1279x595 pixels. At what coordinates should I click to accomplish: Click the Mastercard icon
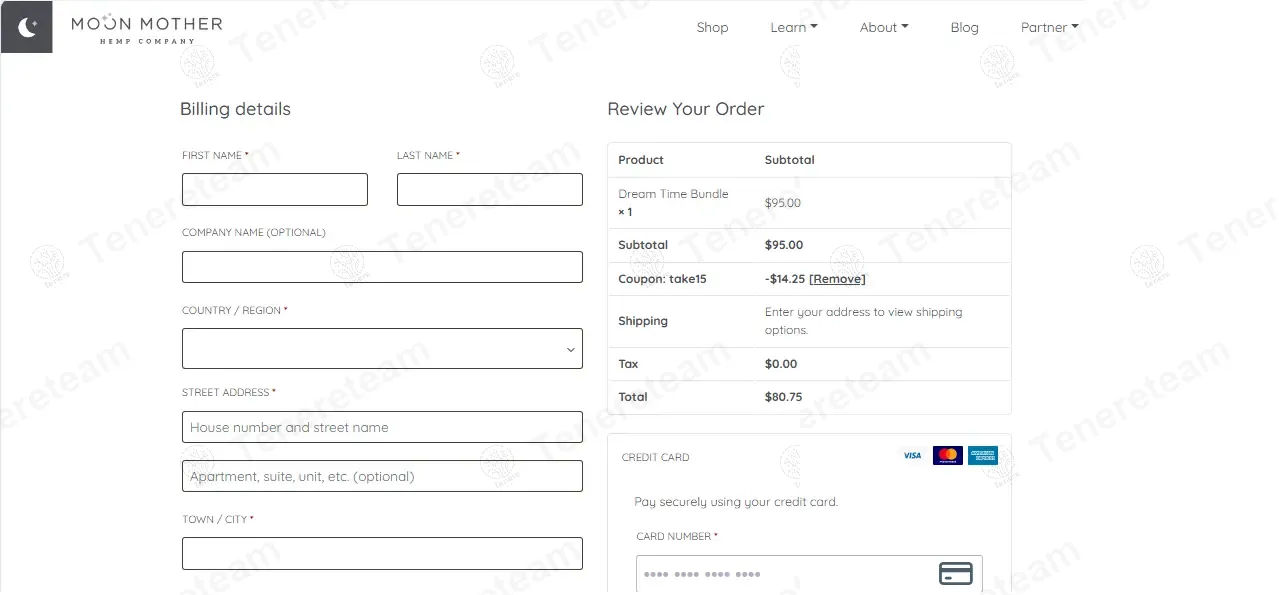tap(947, 456)
